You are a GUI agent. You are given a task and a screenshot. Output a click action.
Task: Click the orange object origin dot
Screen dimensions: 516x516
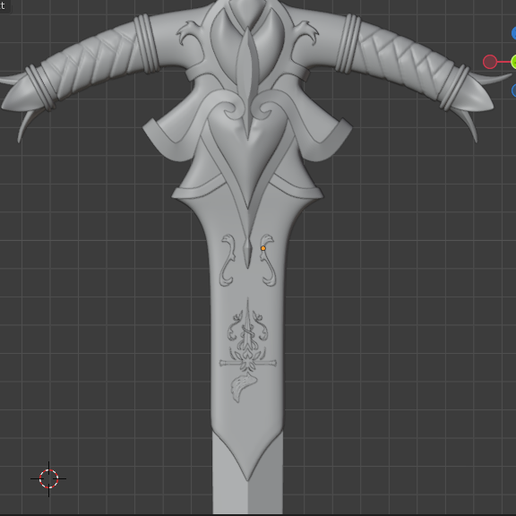tap(263, 248)
